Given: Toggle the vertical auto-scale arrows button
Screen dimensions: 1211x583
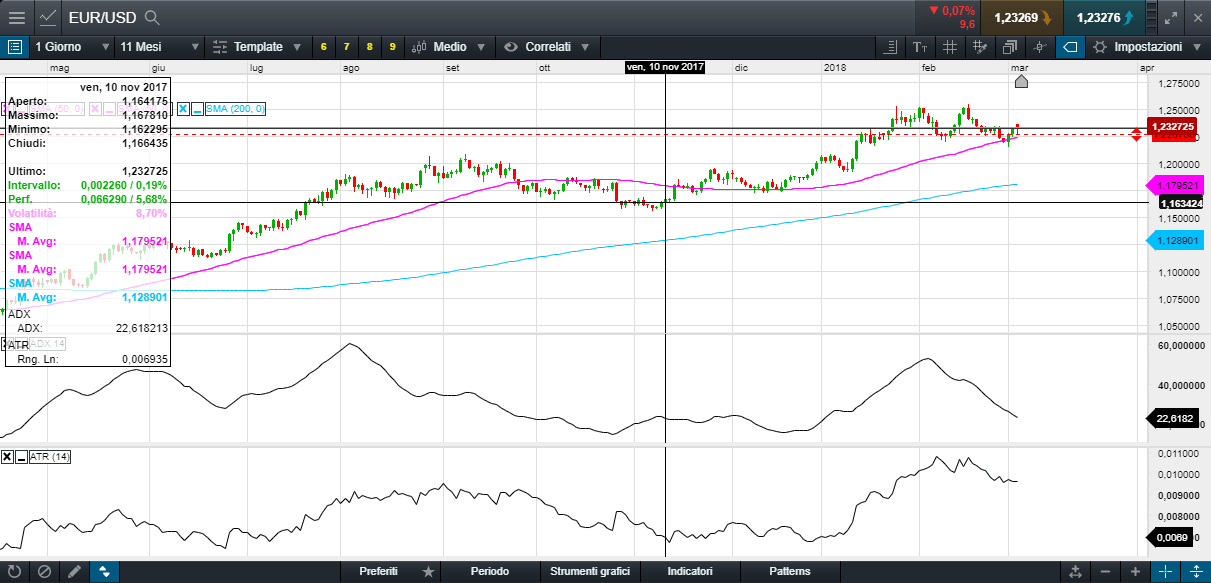Looking at the screenshot, I should pos(1195,572).
